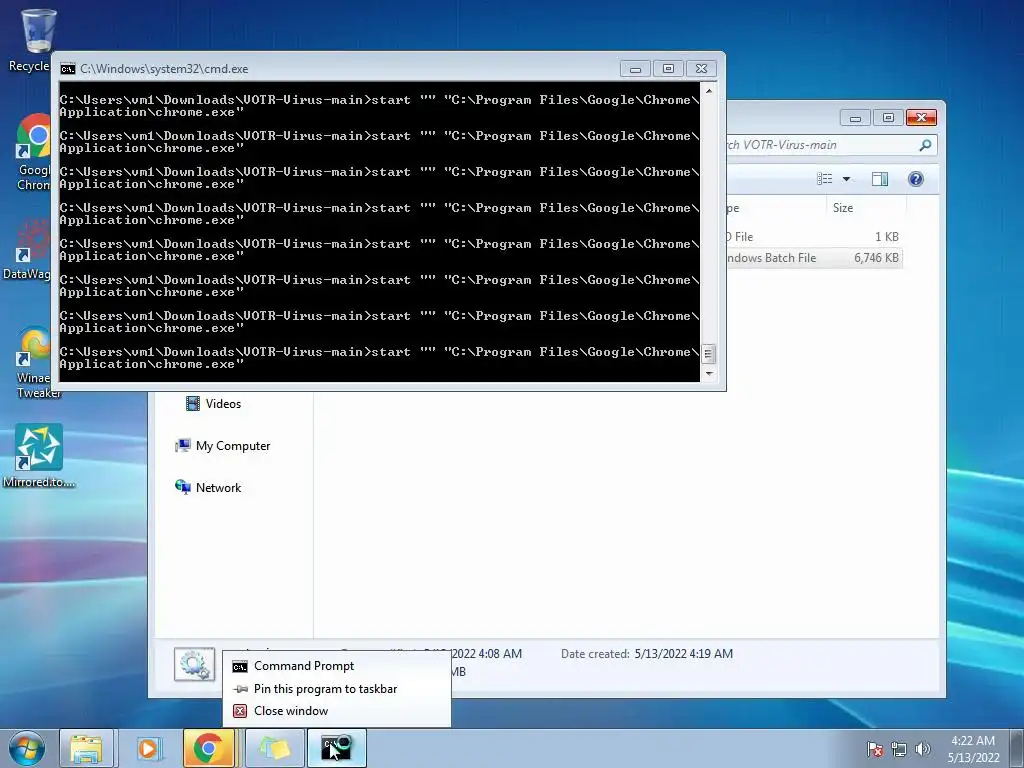
Task: Maximize the Explorer window
Action: (x=888, y=118)
